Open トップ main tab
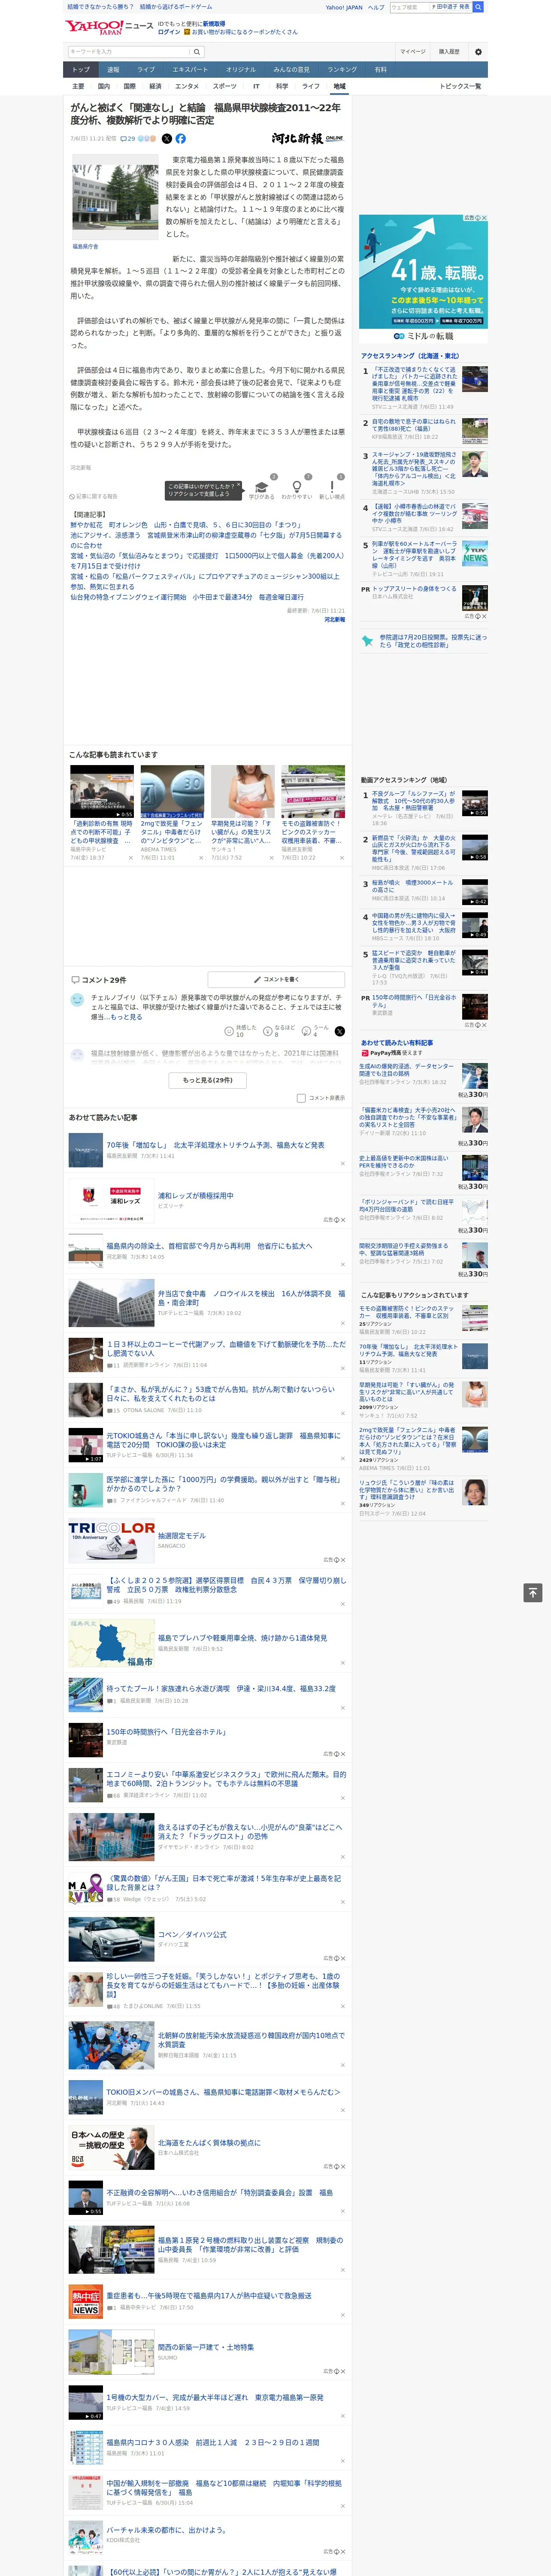 click(81, 70)
